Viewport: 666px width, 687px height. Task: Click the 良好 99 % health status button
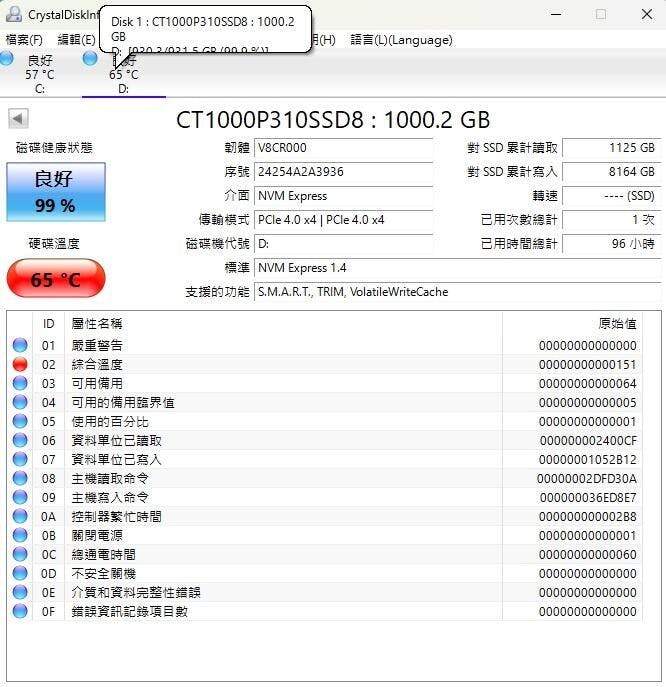pos(56,192)
